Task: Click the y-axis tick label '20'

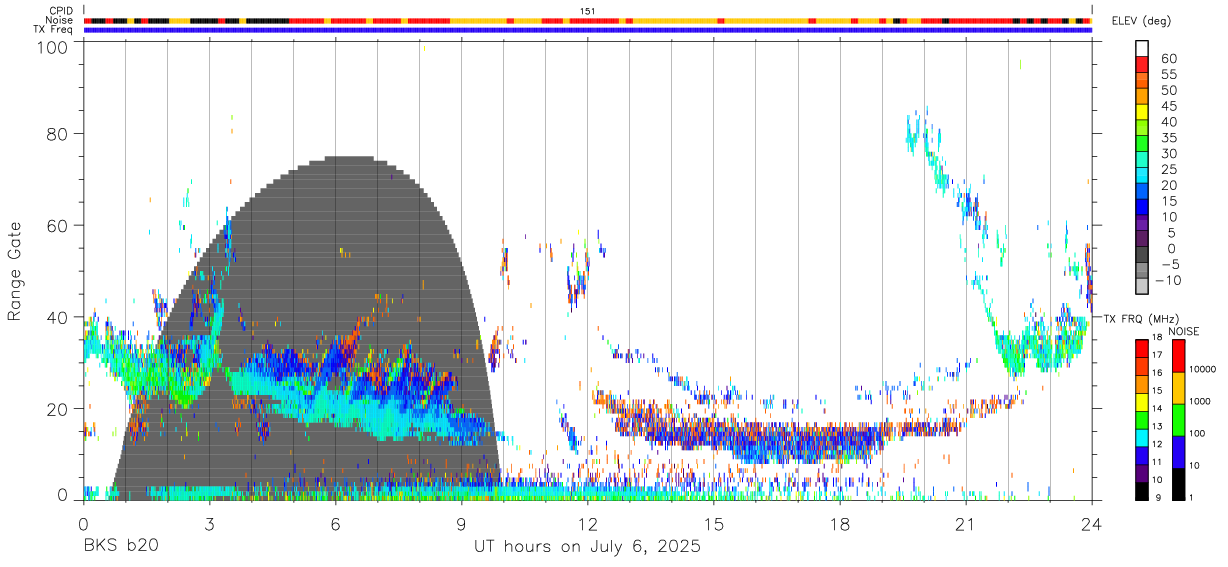Action: point(59,409)
